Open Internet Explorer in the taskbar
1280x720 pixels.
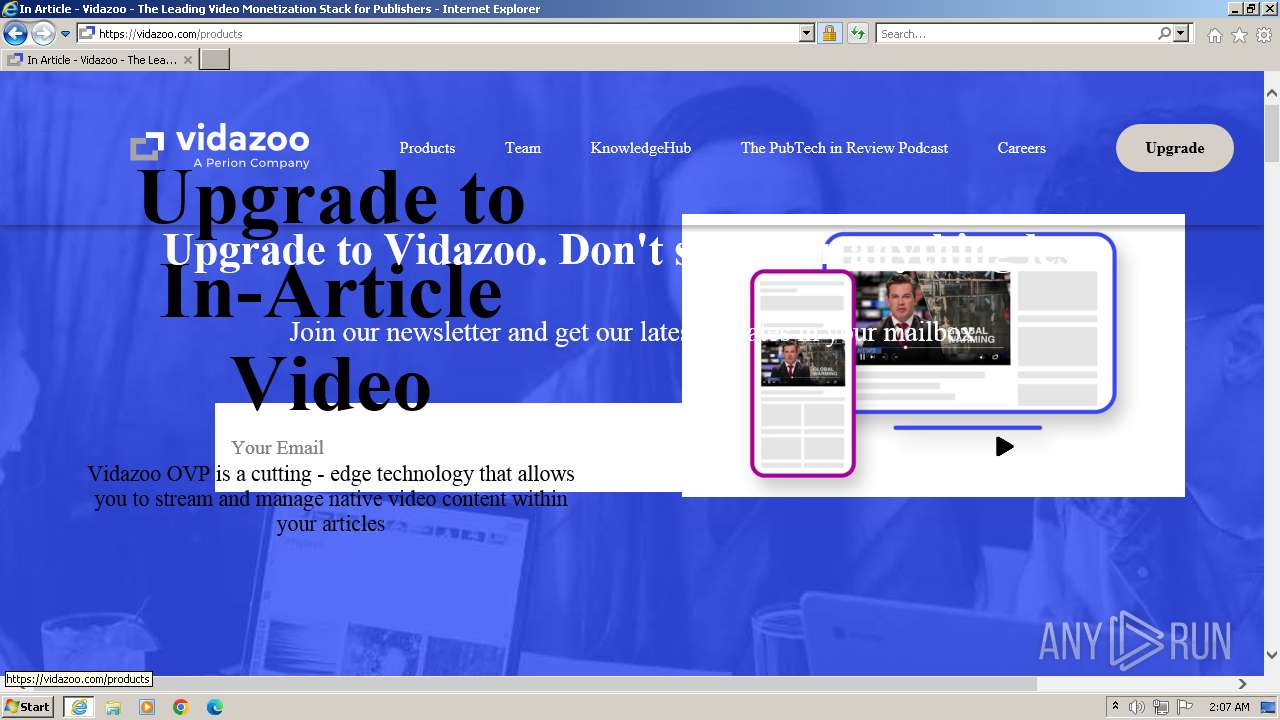tap(79, 707)
